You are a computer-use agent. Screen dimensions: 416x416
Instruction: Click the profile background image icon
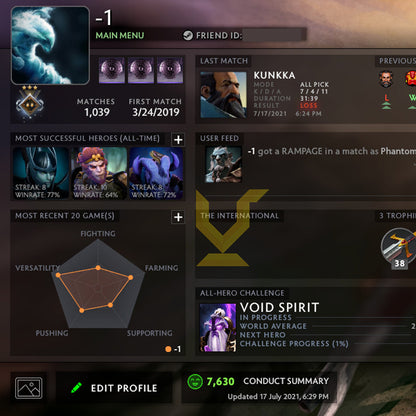[29, 388]
